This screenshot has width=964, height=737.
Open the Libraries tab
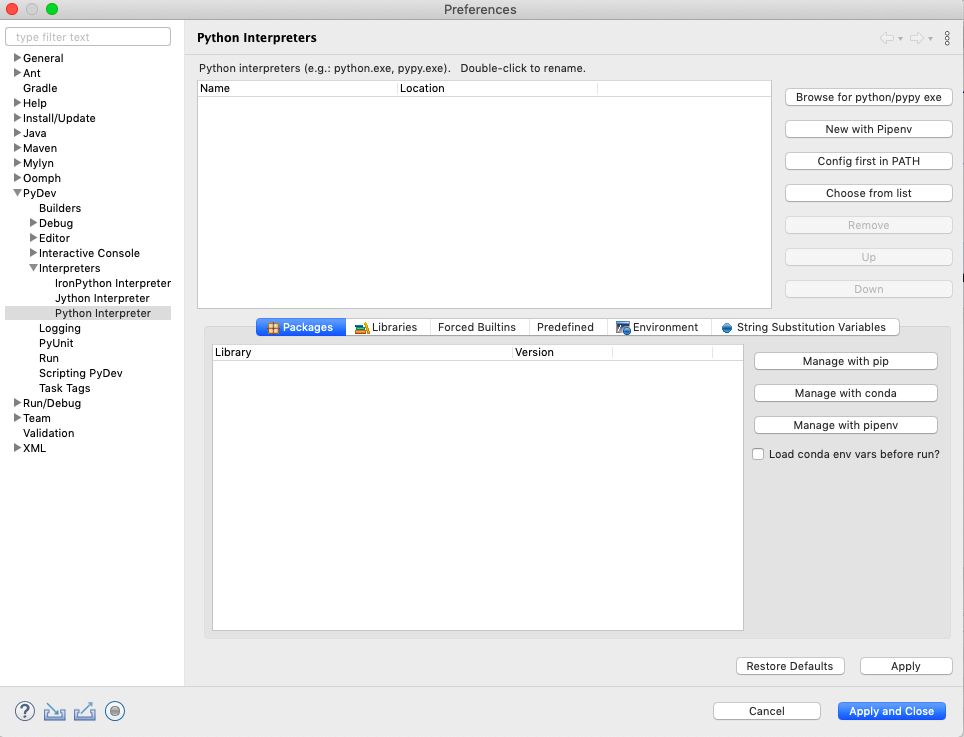click(386, 327)
